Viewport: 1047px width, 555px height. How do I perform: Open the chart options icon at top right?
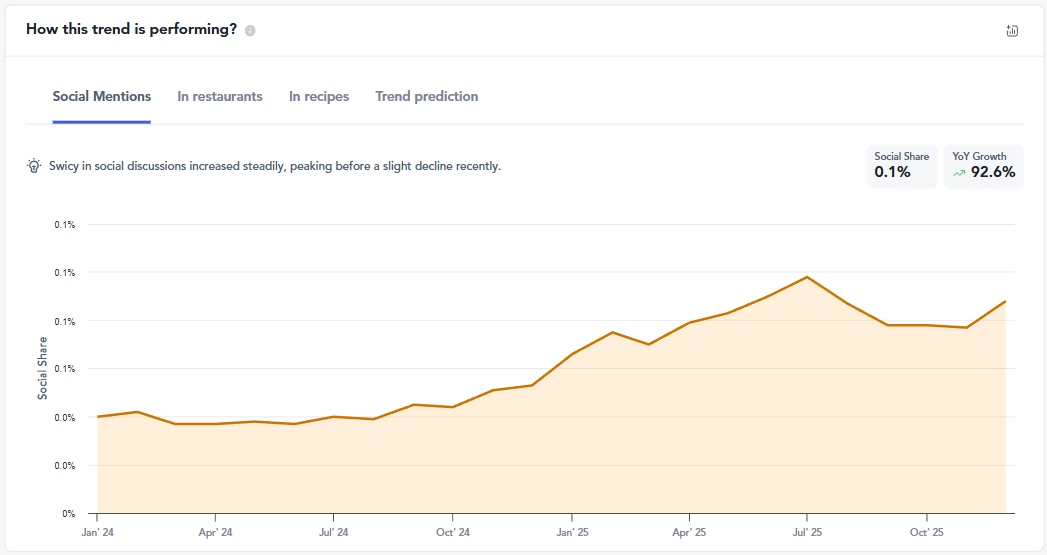(x=1012, y=30)
